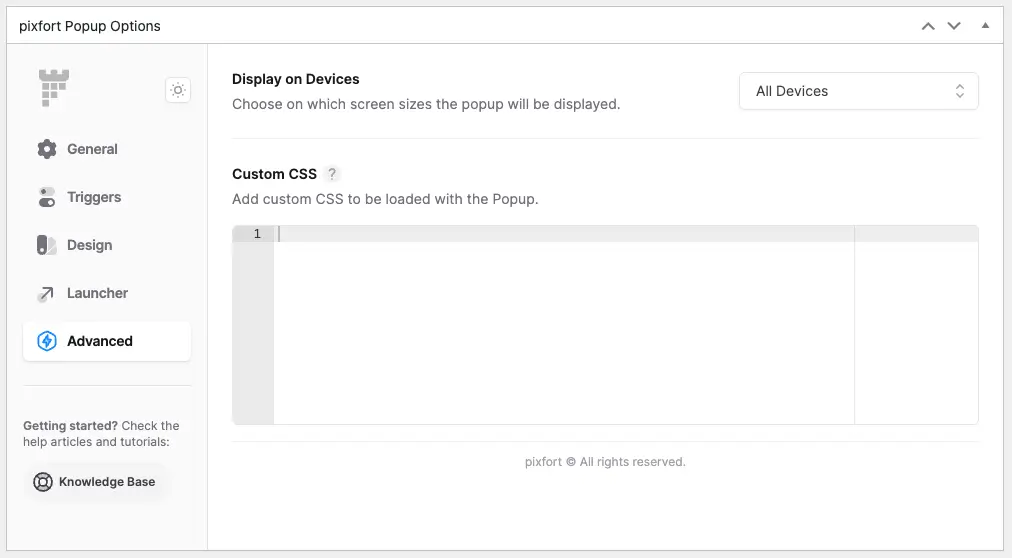Click the Triggers switch icon
Viewport: 1012px width, 558px height.
point(46,197)
